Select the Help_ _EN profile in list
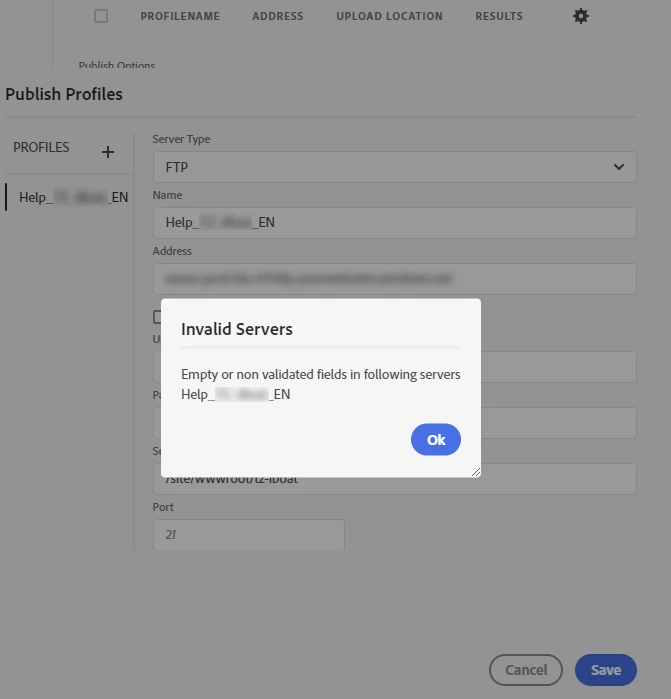The width and height of the screenshot is (671, 699). coord(70,197)
